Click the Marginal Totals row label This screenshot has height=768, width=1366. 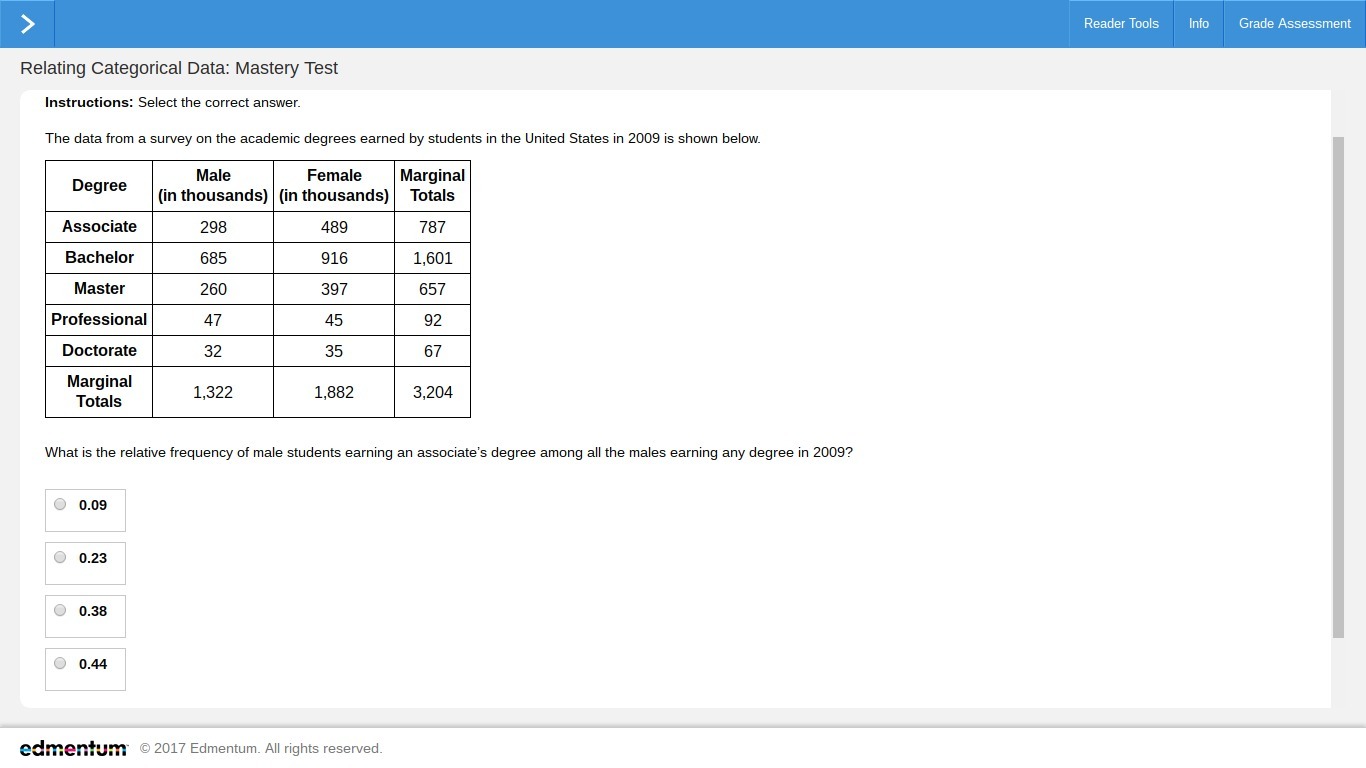coord(99,392)
